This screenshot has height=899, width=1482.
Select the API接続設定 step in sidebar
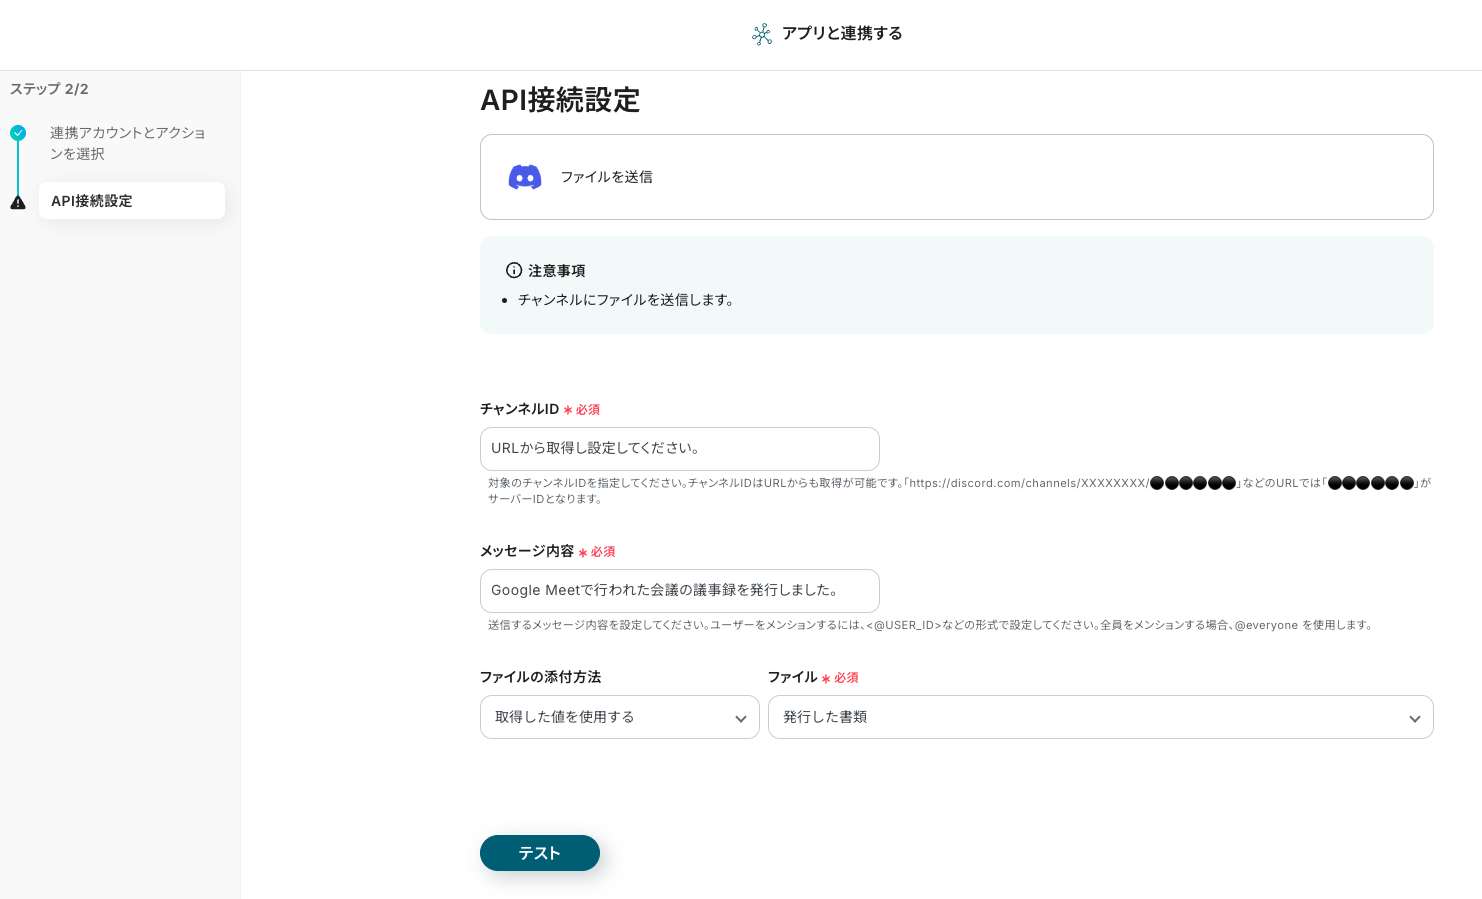pos(131,201)
